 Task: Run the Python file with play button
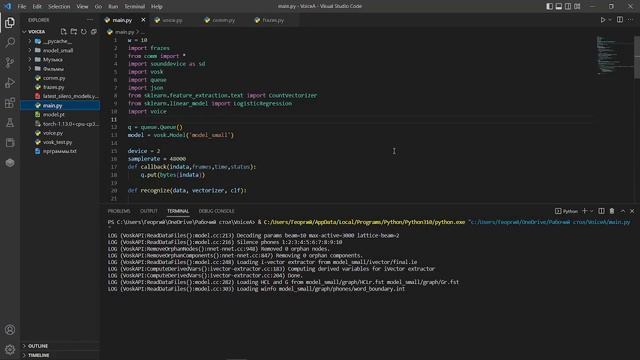pos(602,20)
